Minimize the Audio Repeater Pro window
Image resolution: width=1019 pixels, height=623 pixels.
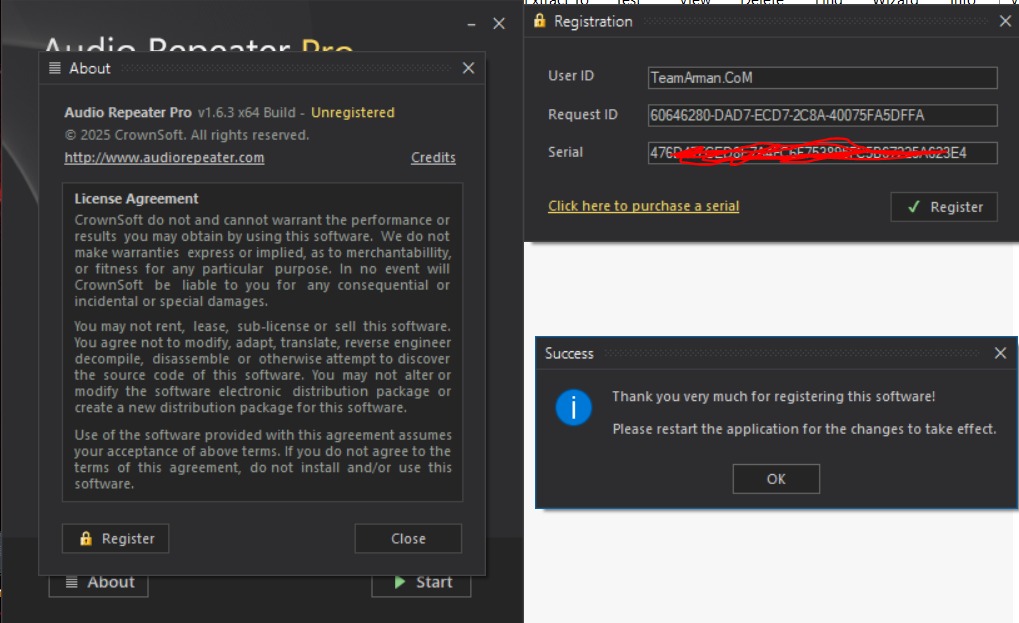pyautogui.click(x=471, y=25)
